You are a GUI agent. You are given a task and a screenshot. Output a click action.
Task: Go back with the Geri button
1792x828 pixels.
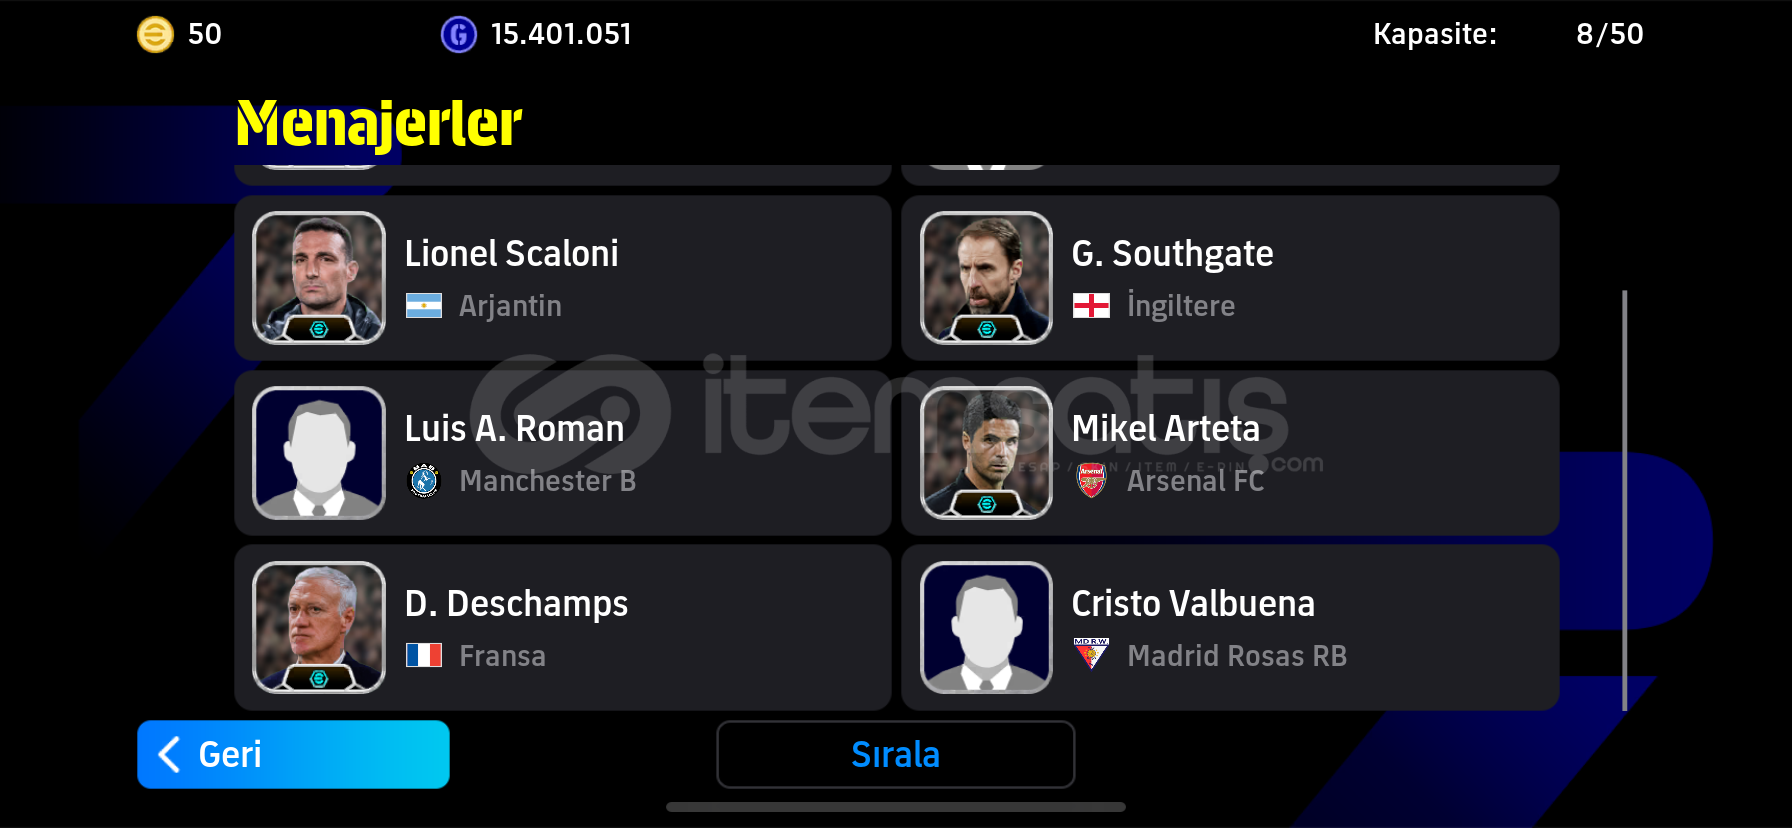(293, 755)
